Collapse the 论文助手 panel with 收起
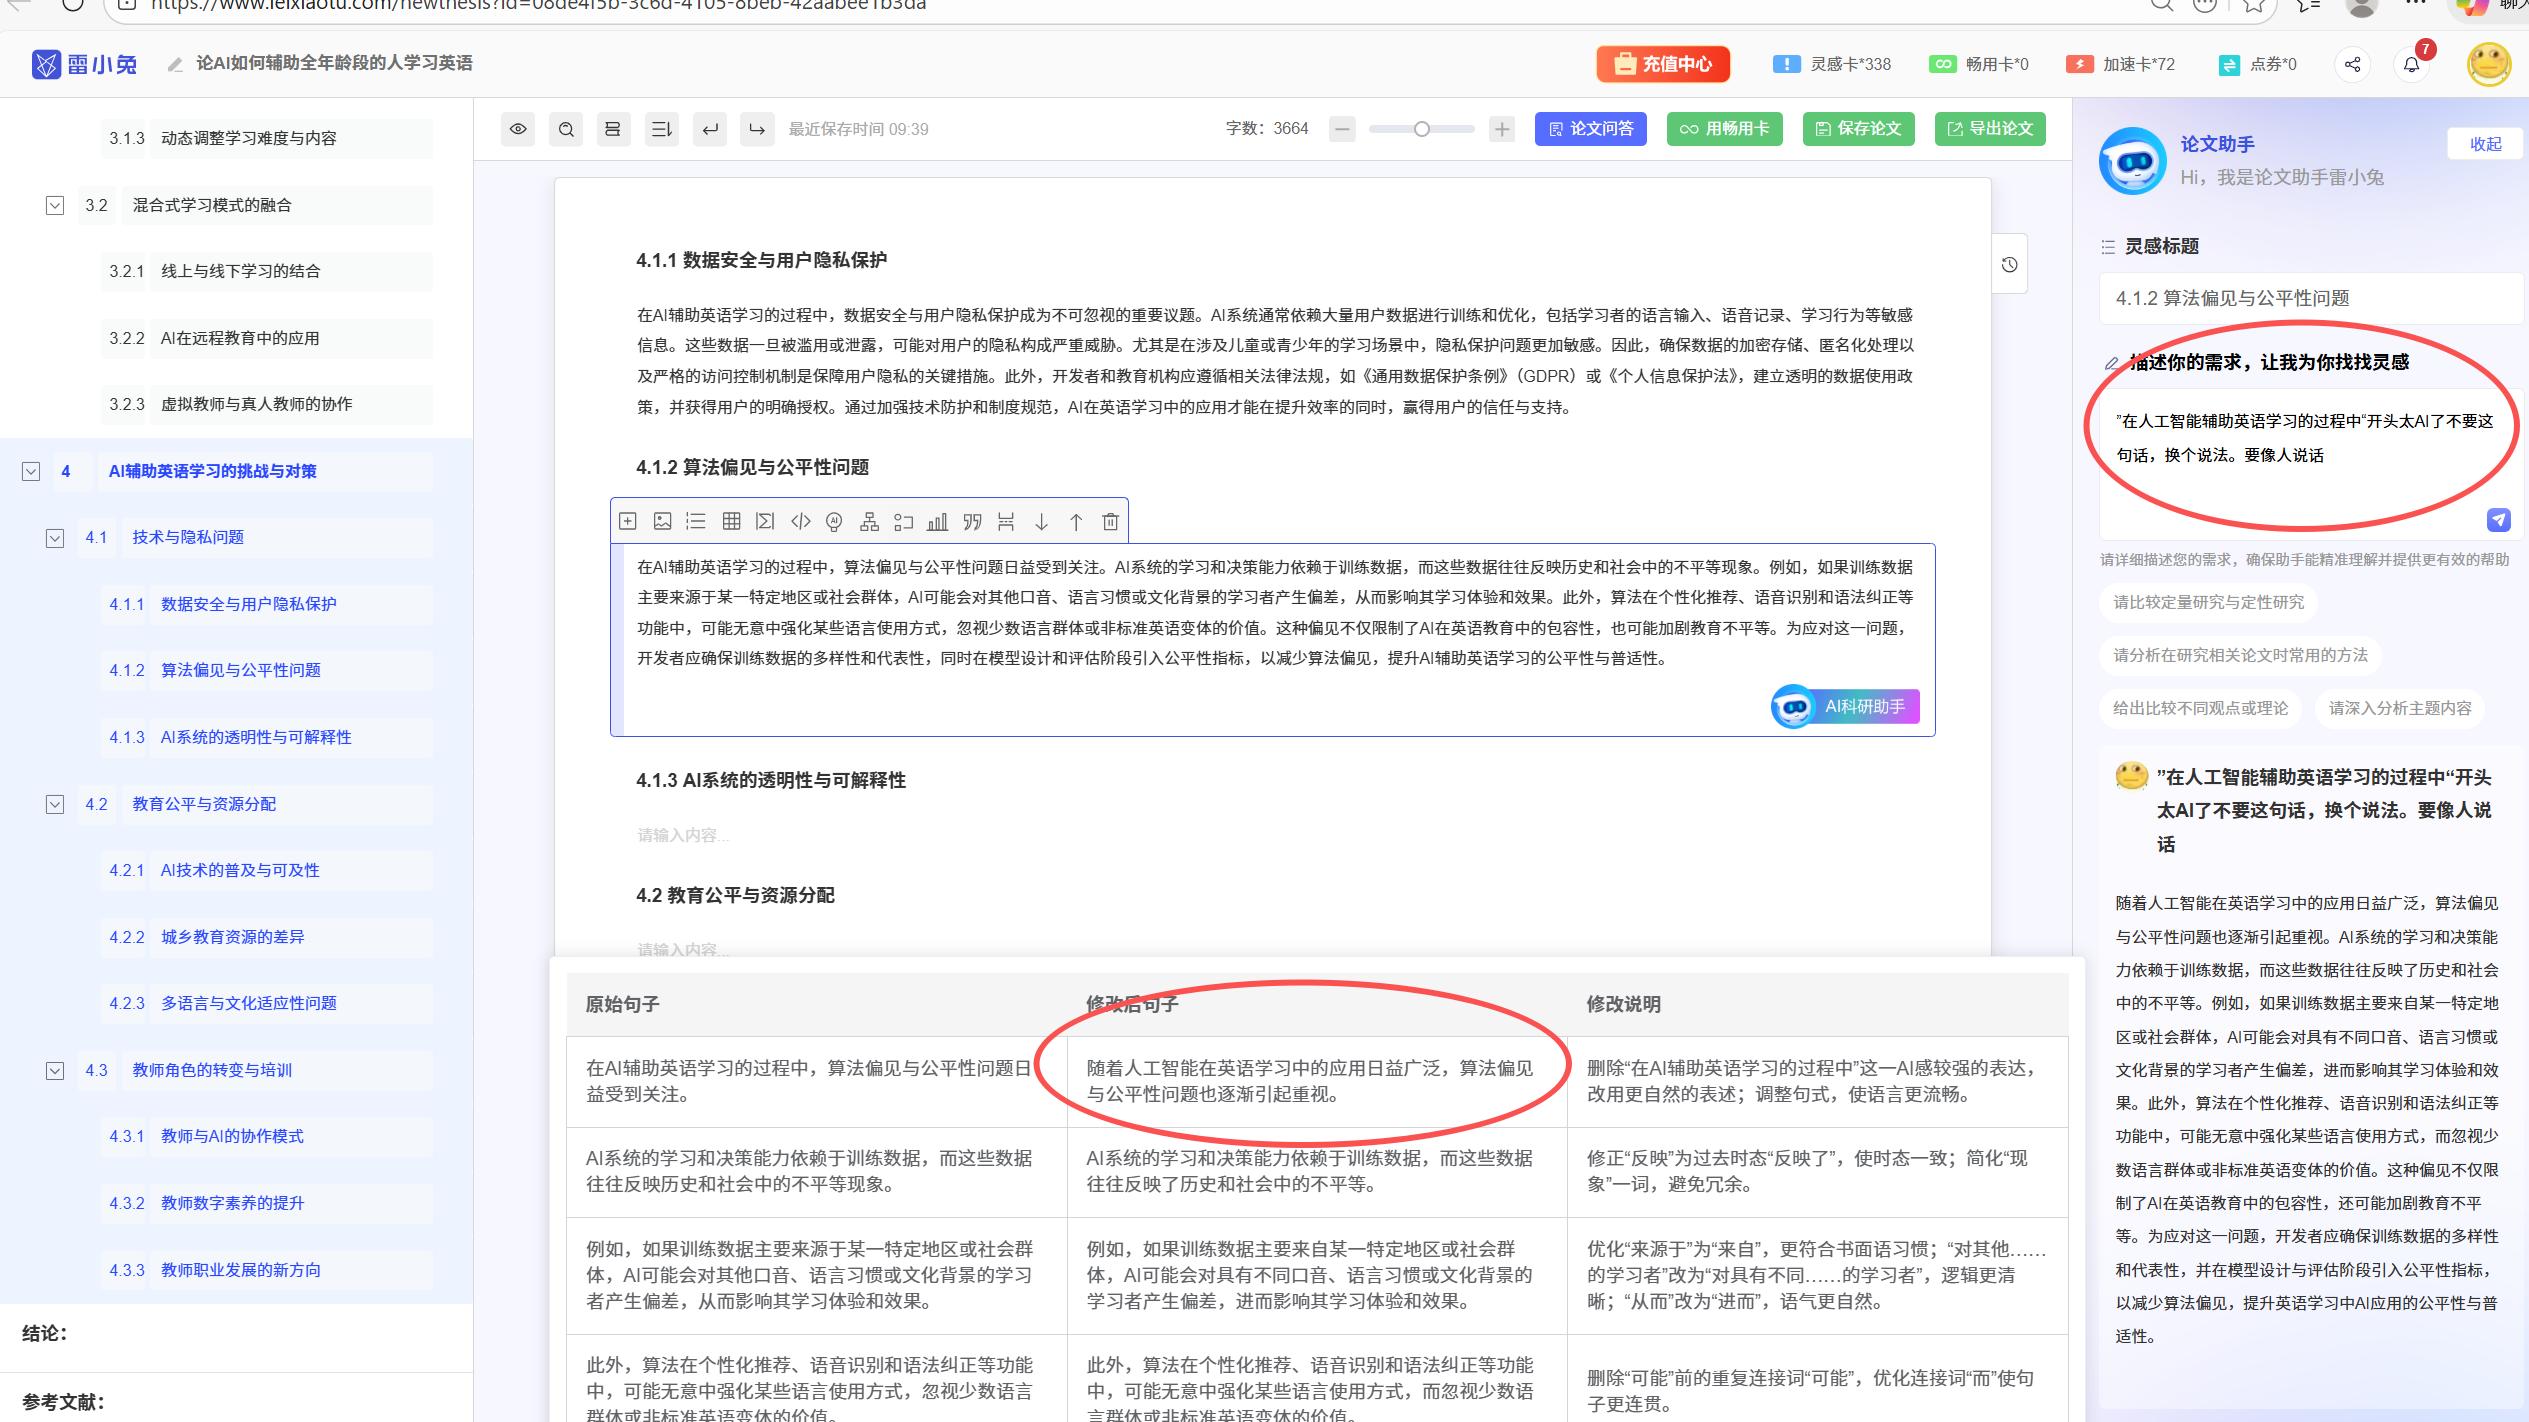The width and height of the screenshot is (2529, 1422). tap(2486, 144)
